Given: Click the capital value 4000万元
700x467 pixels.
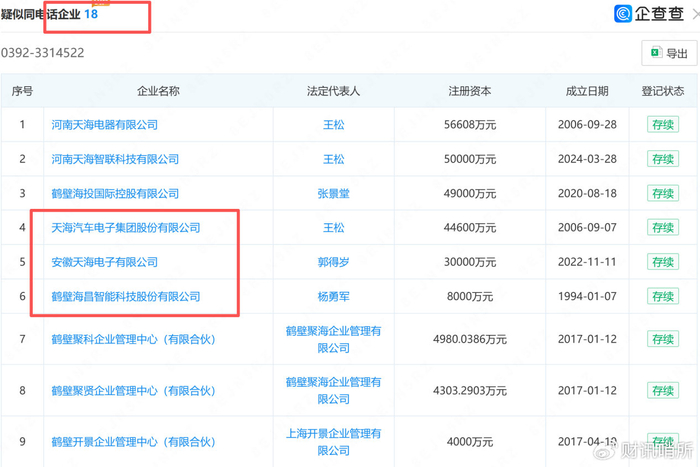Looking at the screenshot, I should click(x=470, y=442).
